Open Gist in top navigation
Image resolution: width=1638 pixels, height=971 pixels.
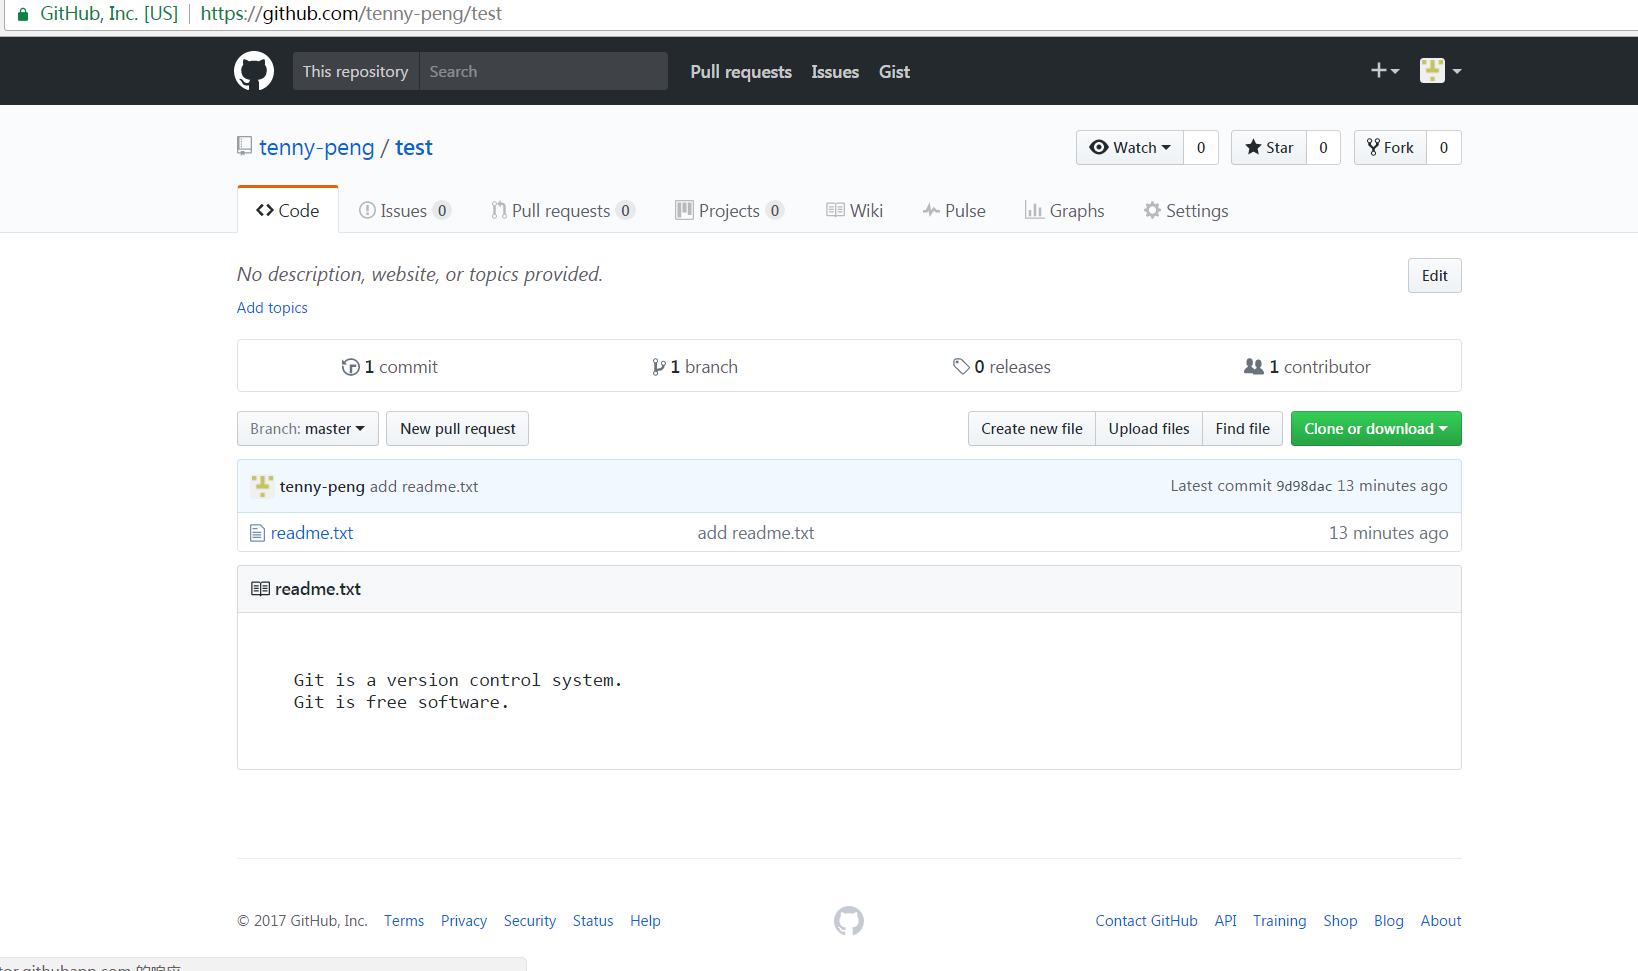[x=894, y=72]
